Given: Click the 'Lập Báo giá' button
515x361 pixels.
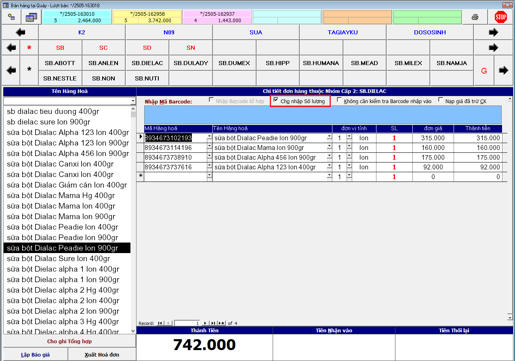Looking at the screenshot, I should point(35,354).
